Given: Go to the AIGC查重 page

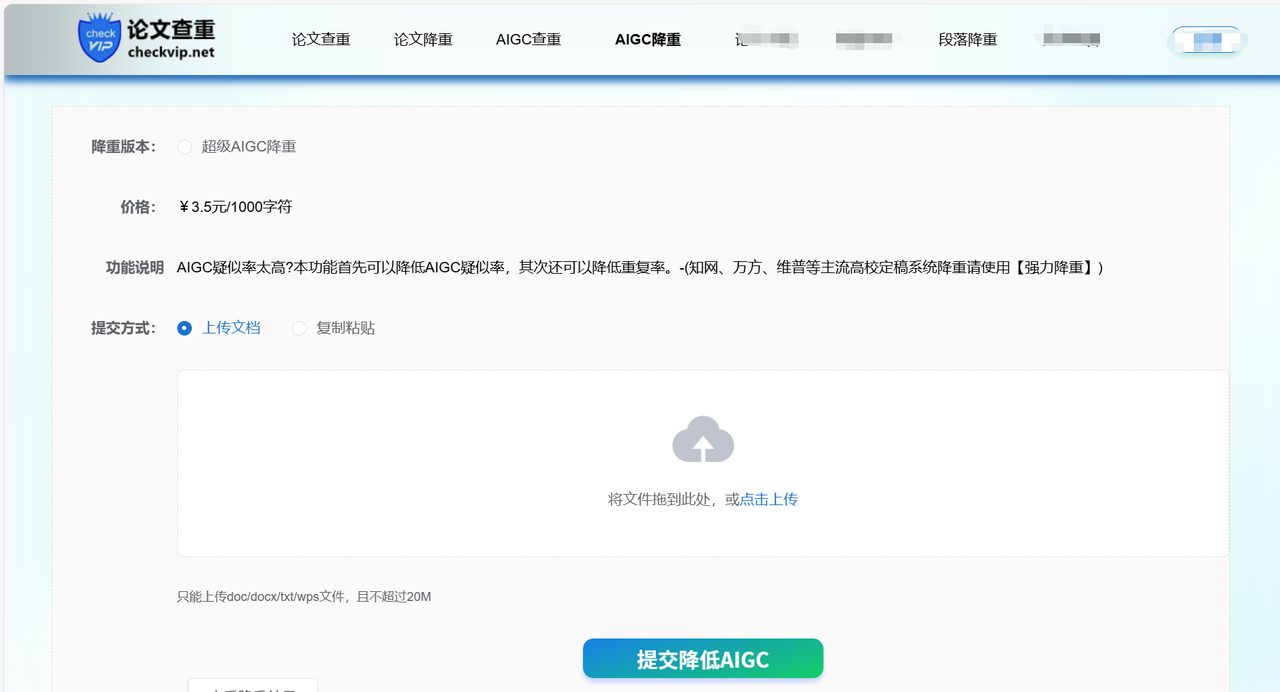Looking at the screenshot, I should click(x=529, y=40).
